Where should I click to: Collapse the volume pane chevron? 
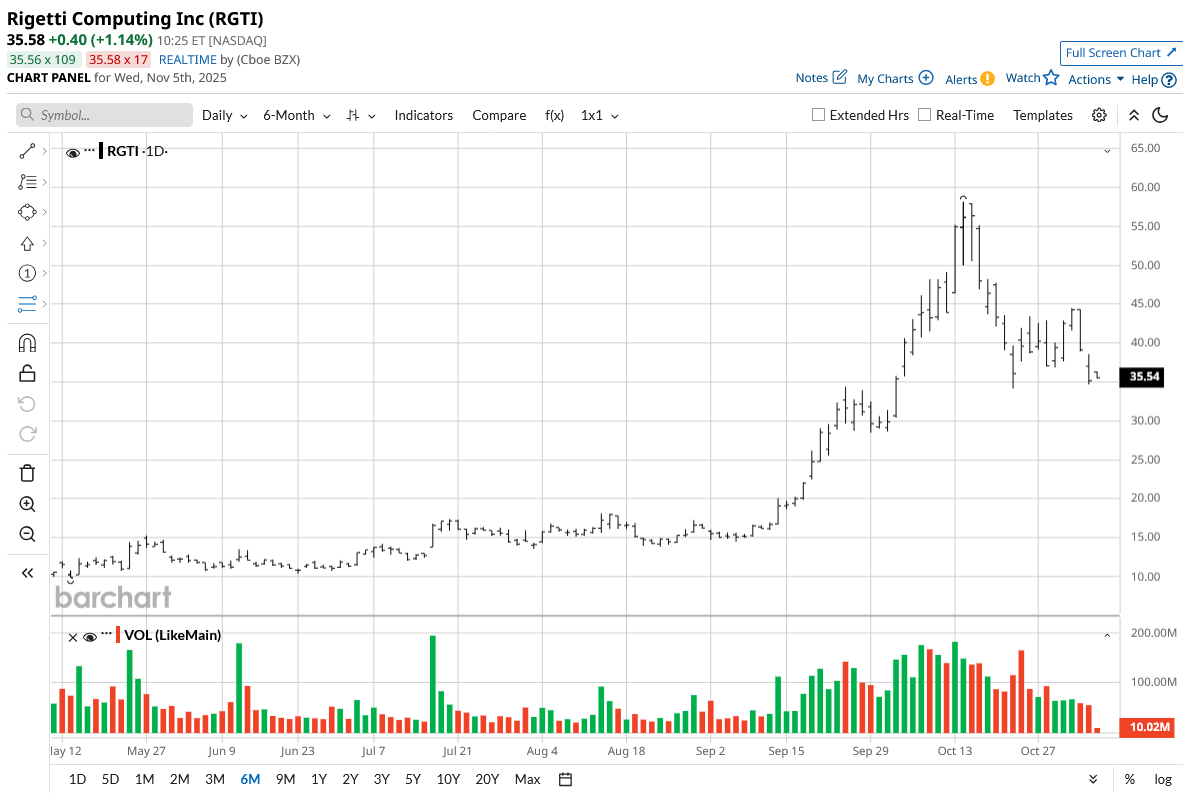click(1107, 635)
